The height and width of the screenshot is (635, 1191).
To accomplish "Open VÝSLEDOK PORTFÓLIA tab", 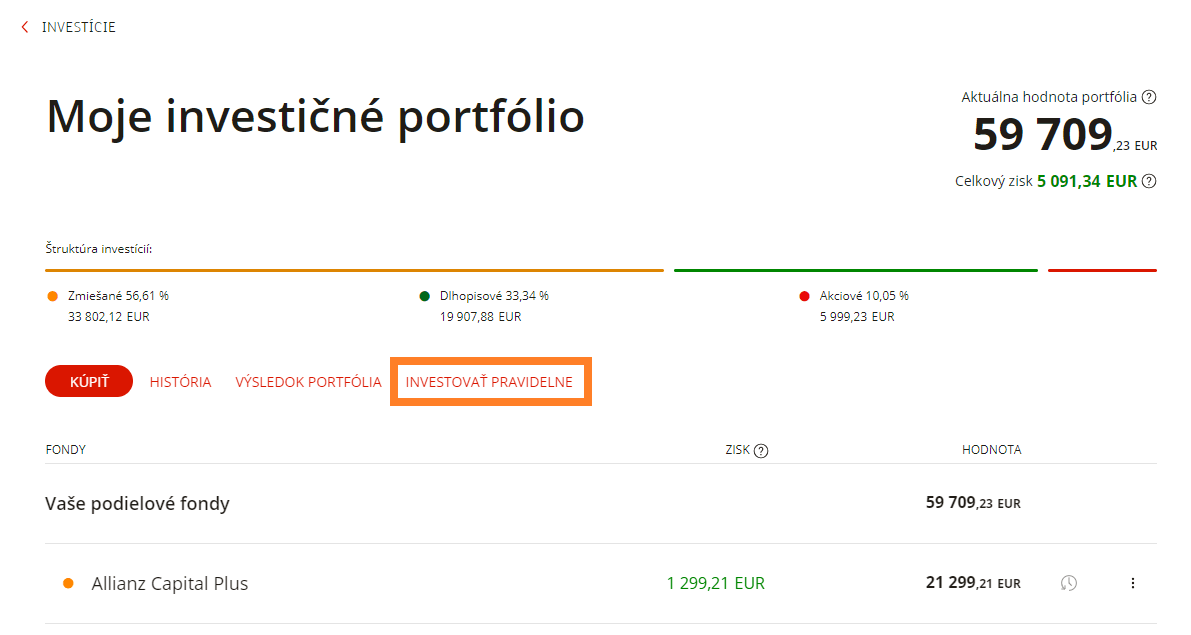I will click(x=308, y=382).
